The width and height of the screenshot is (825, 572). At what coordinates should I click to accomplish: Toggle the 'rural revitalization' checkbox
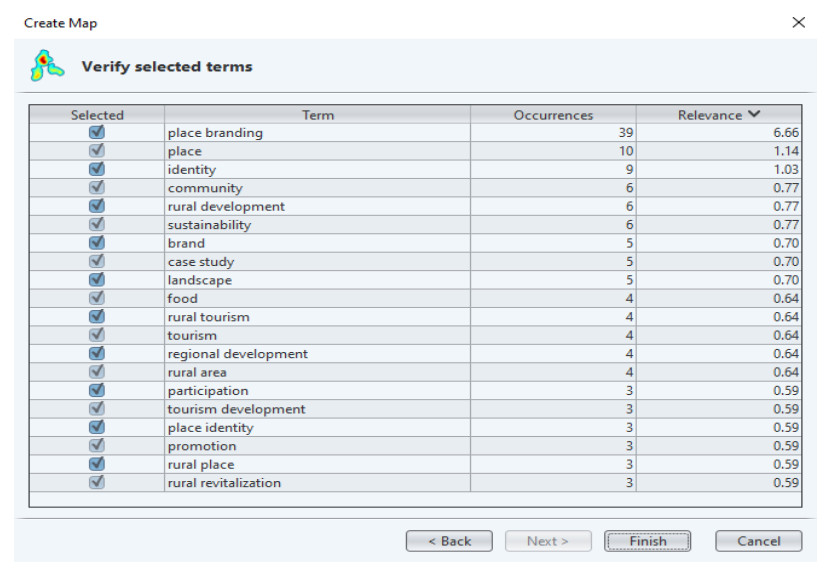[97, 483]
